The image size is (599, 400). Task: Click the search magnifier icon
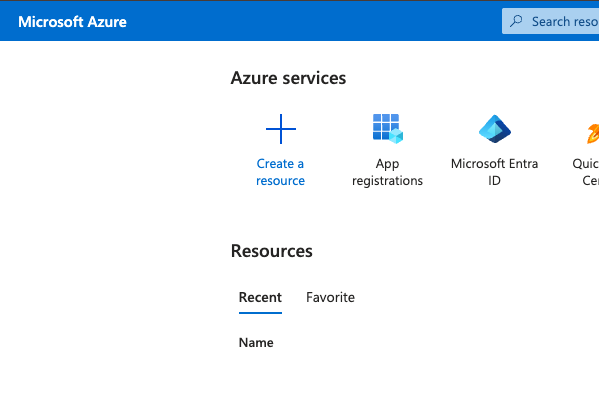click(516, 21)
